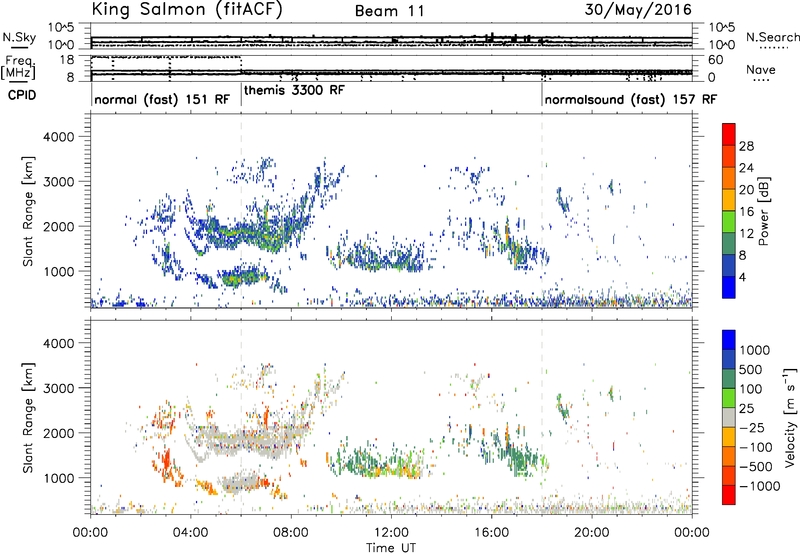
Task: Click the 'Nave' legend label
Action: pos(760,69)
